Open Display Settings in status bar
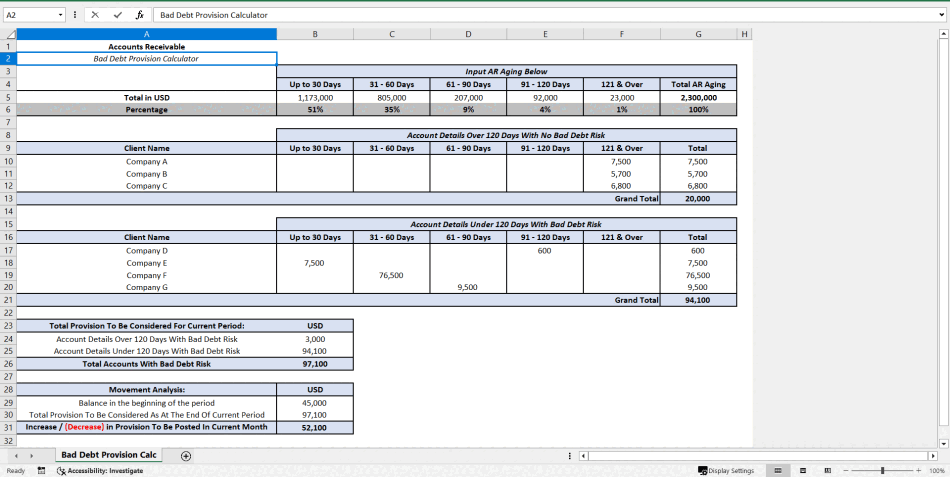Image resolution: width=950 pixels, height=478 pixels. point(726,471)
